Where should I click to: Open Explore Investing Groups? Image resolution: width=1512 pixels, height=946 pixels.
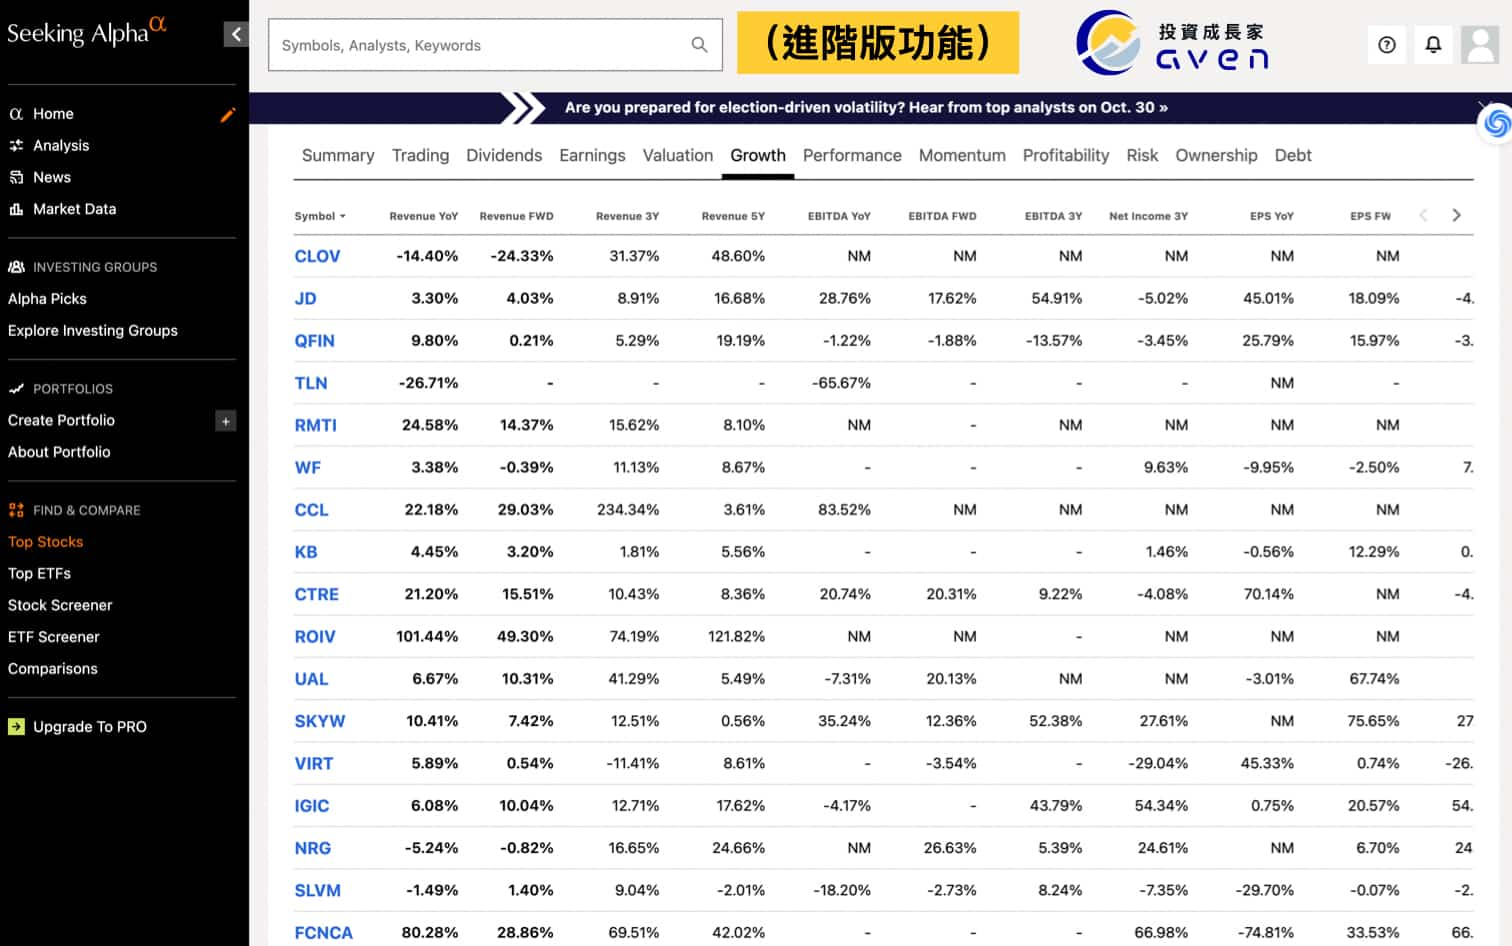pyautogui.click(x=93, y=331)
